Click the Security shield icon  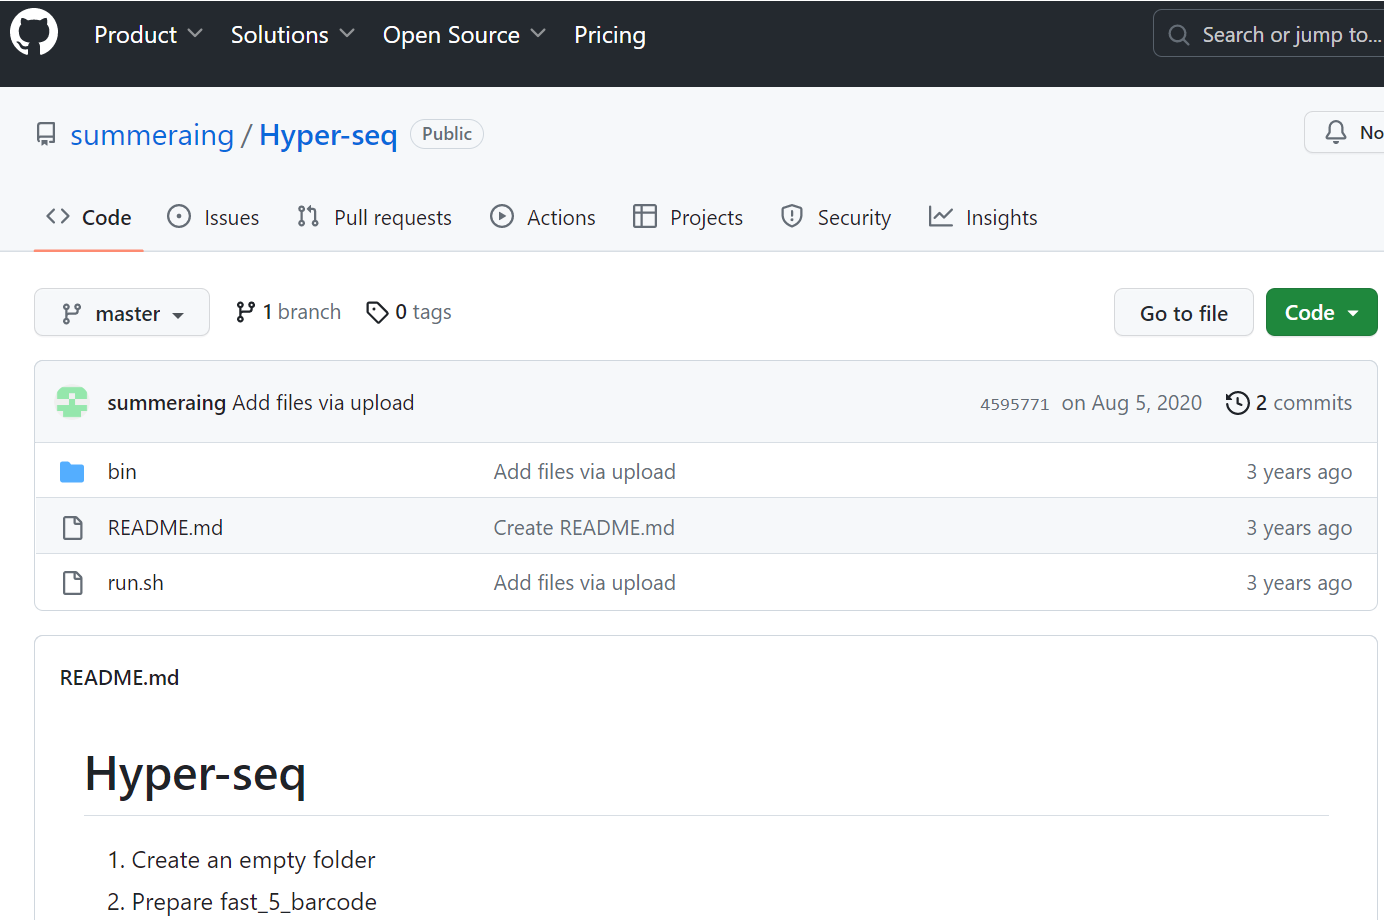click(792, 217)
